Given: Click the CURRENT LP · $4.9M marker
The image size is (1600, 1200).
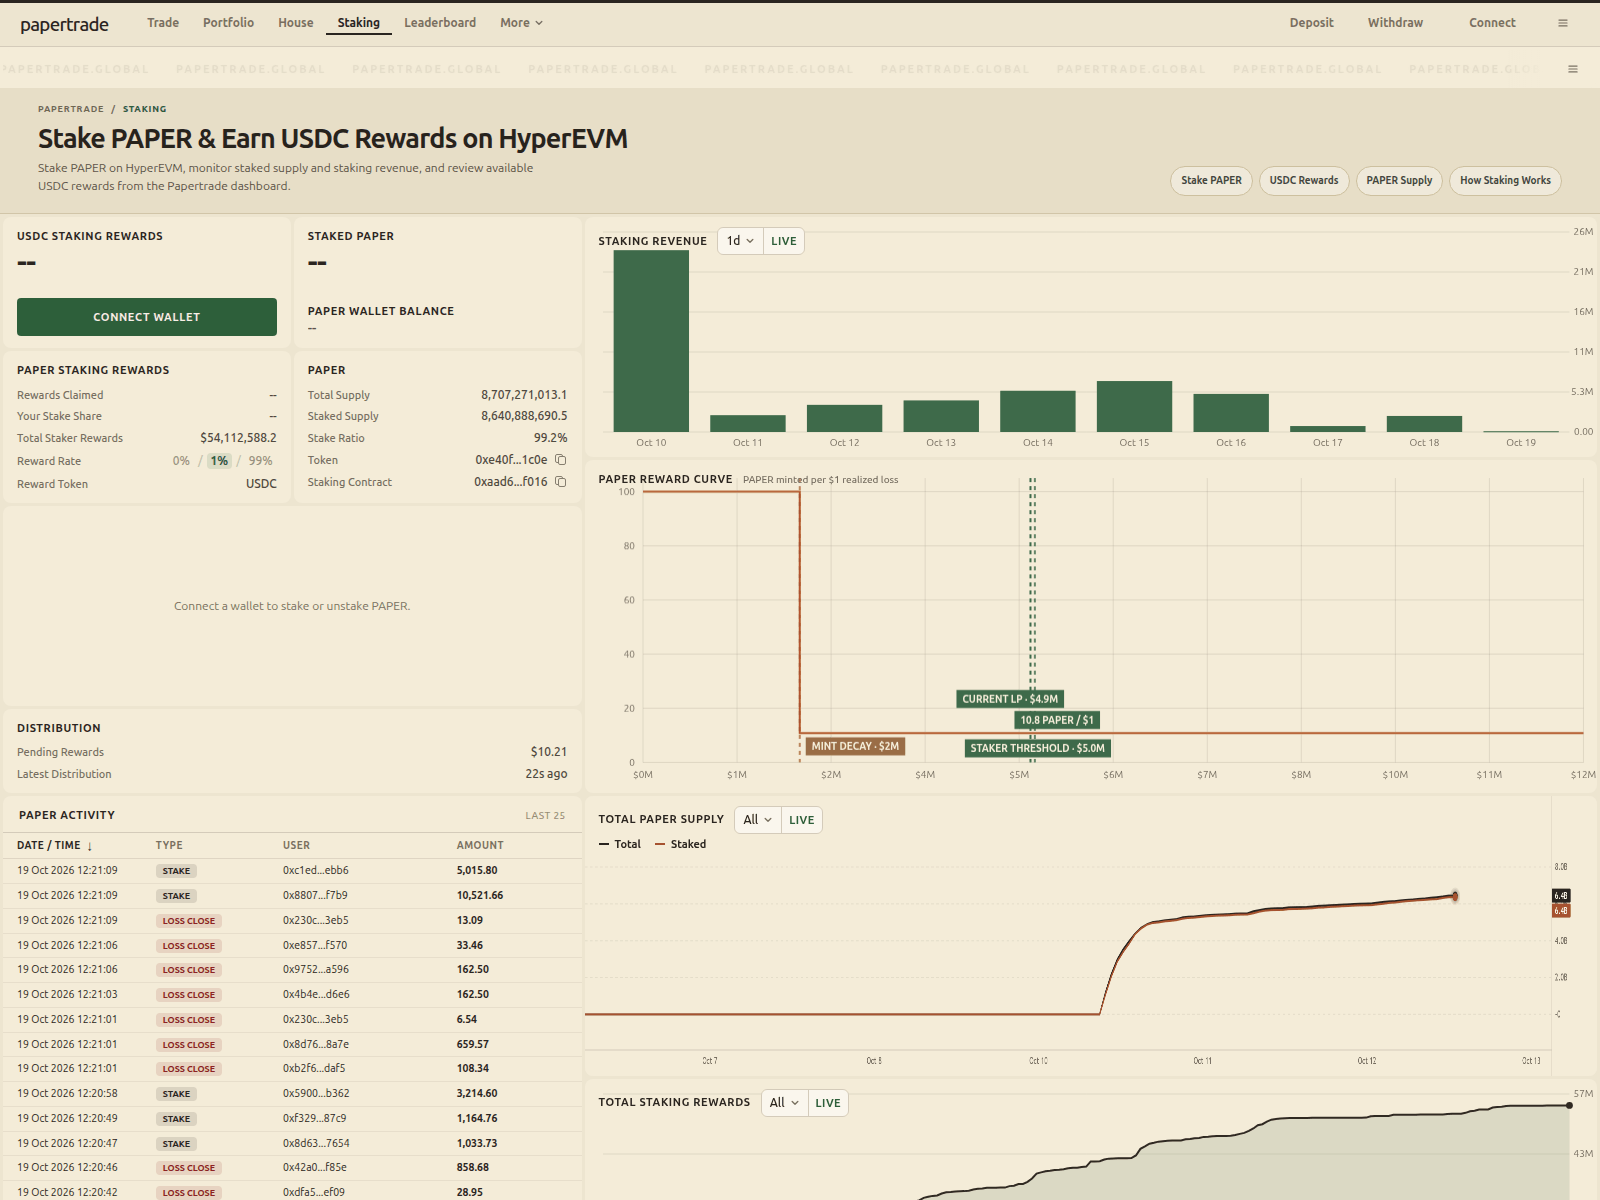Looking at the screenshot, I should tap(1010, 699).
